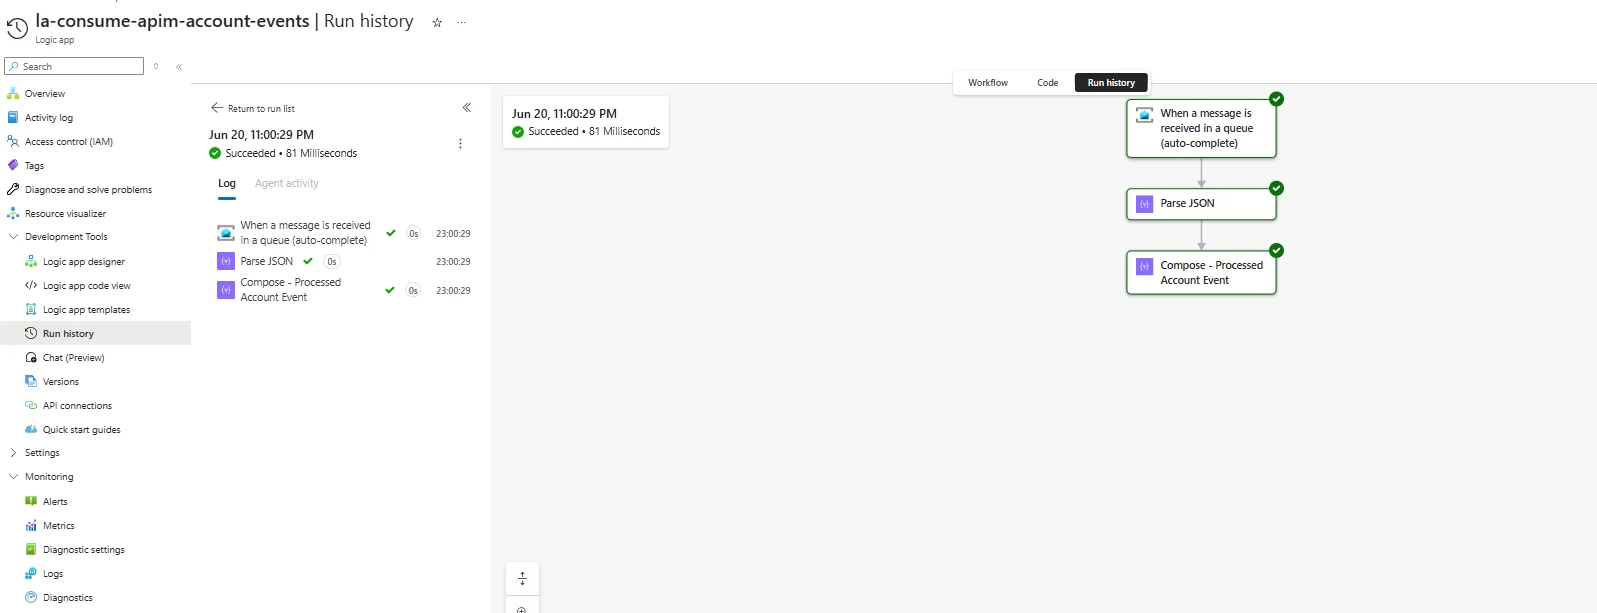Click the service bus trigger icon in log
1597x613 pixels.
tap(226, 233)
